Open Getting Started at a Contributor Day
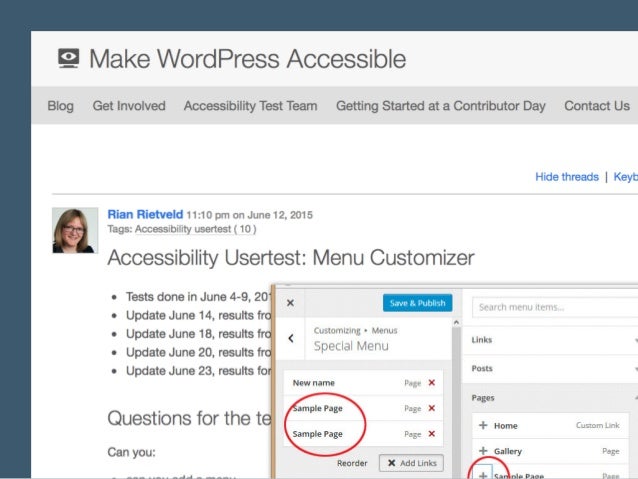This screenshot has width=638, height=479. click(x=441, y=106)
